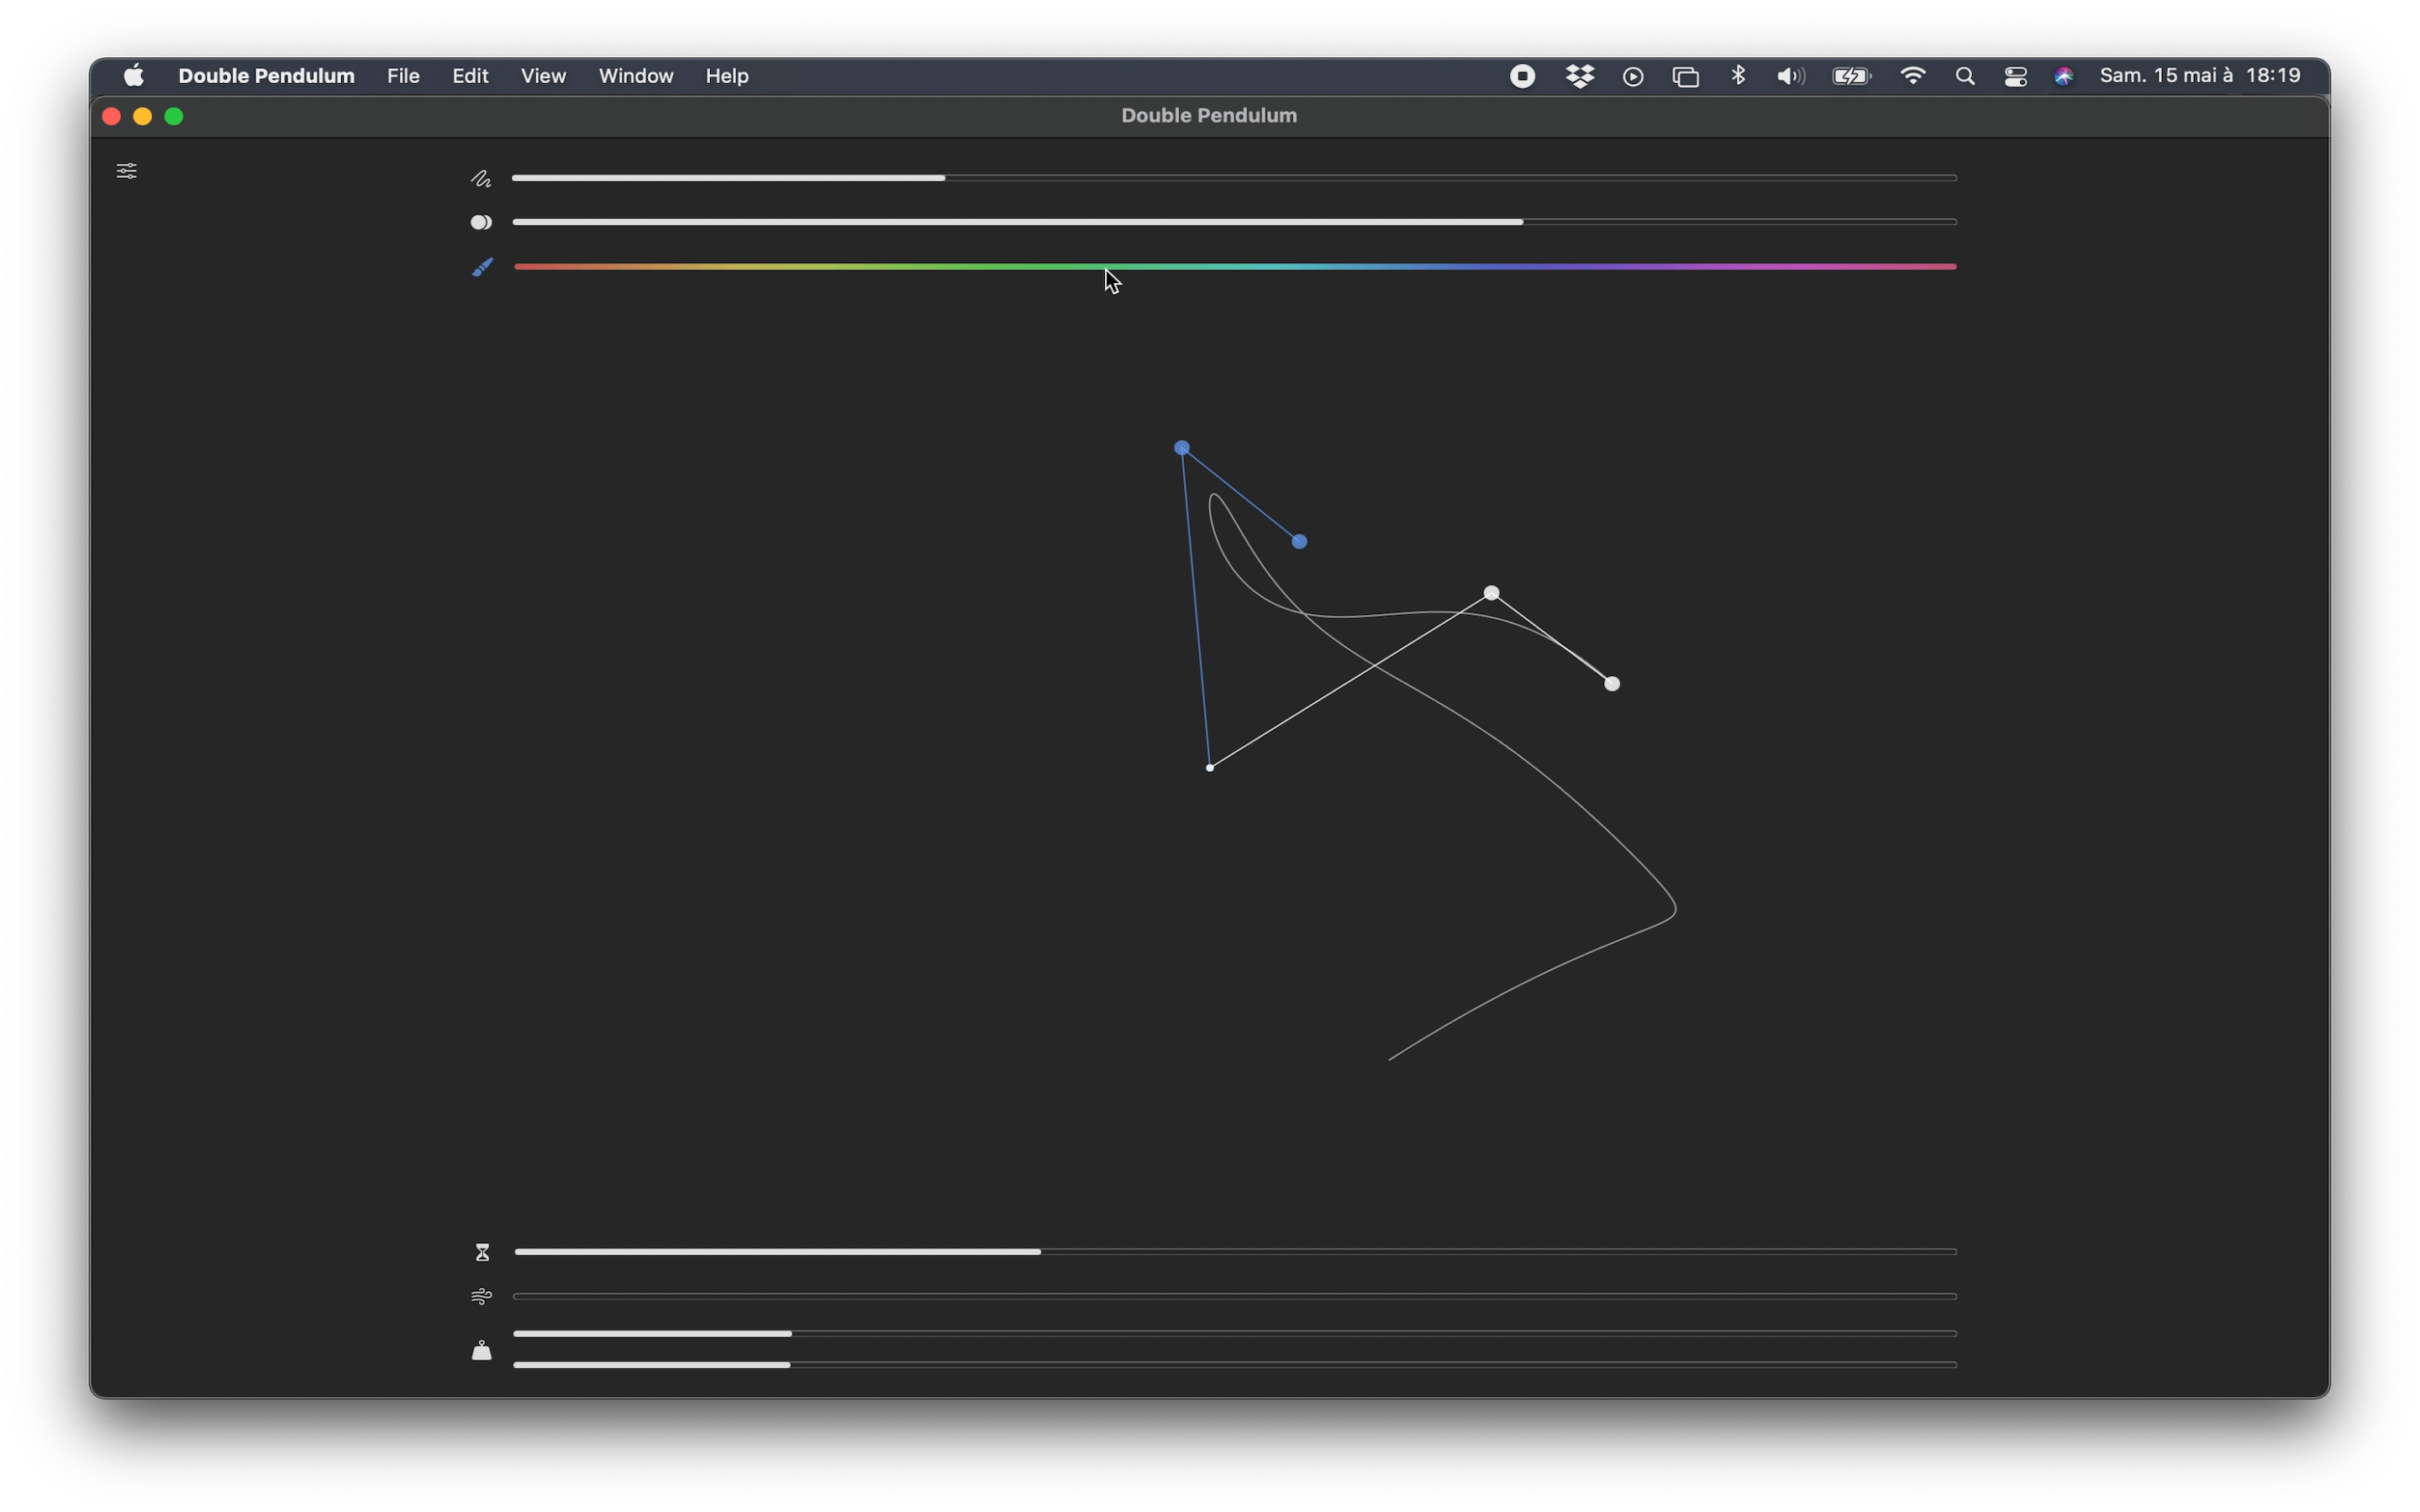Image resolution: width=2420 pixels, height=1512 pixels.
Task: Click the weight mass icon
Action: pos(481,1350)
